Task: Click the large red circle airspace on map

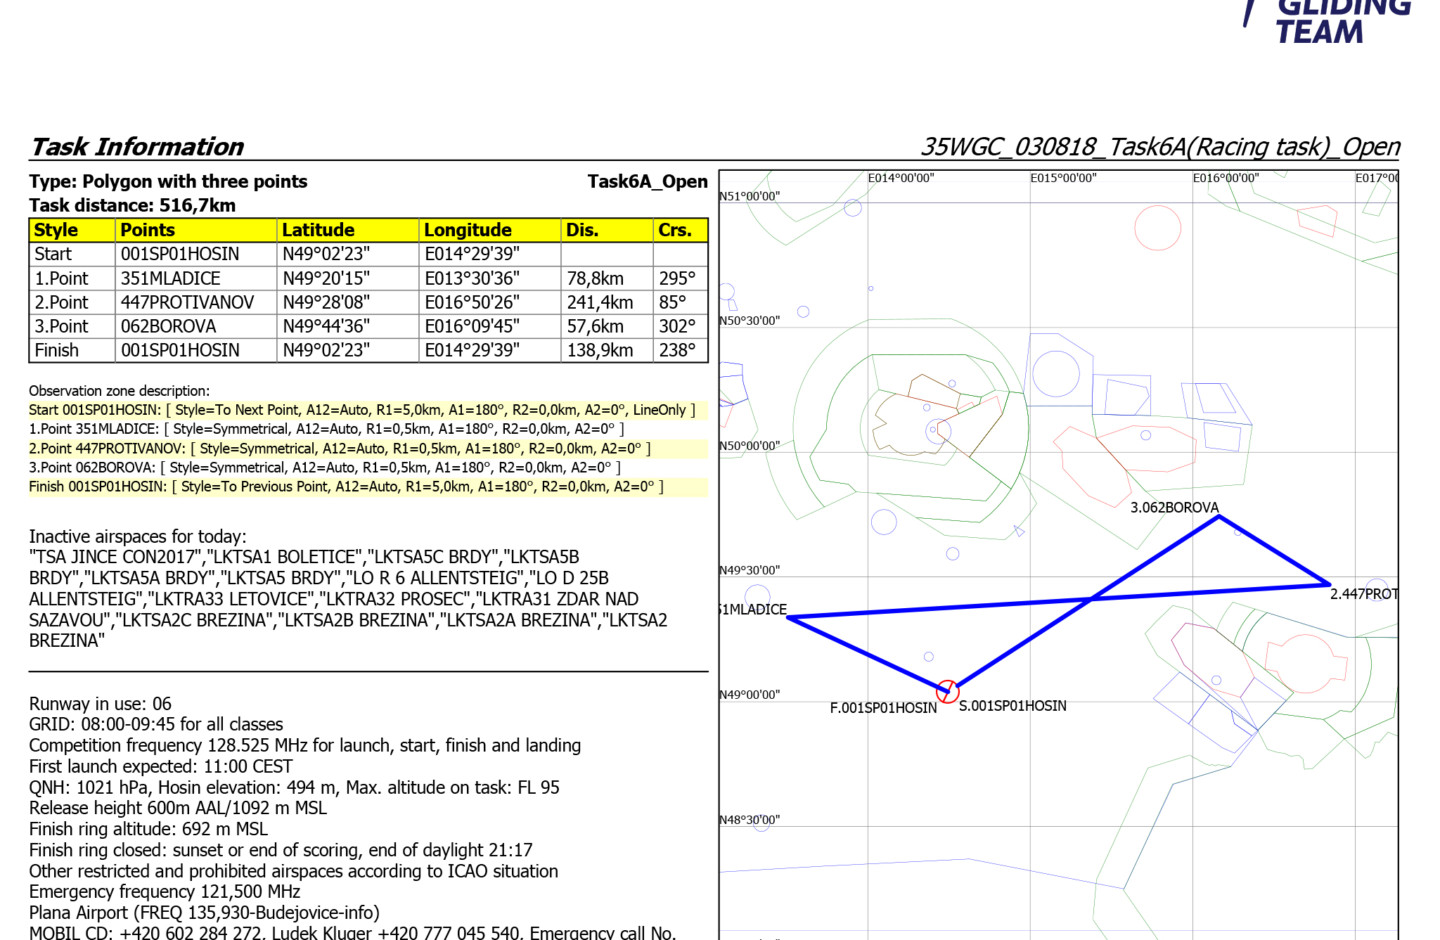Action: [x=1158, y=228]
